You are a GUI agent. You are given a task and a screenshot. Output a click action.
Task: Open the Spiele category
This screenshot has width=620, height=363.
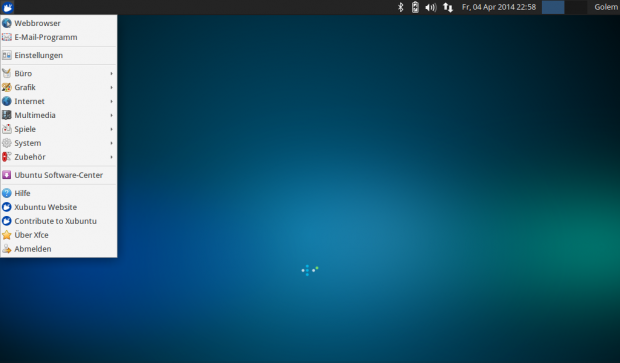click(x=59, y=129)
